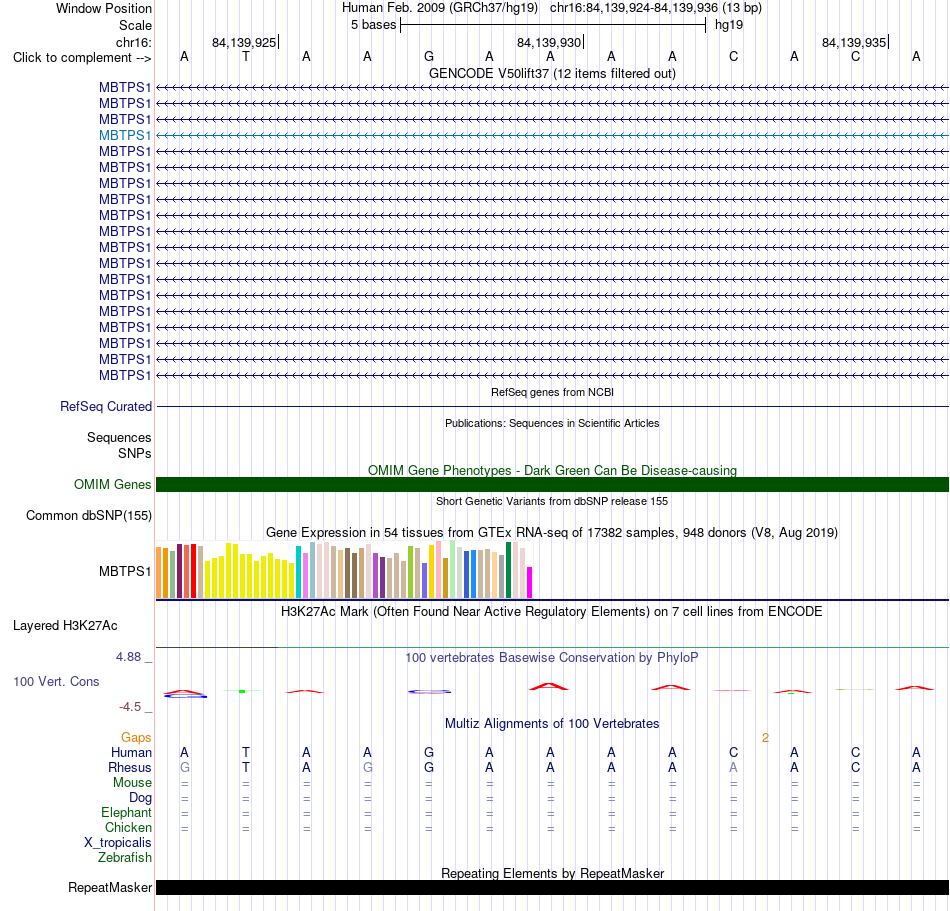The image size is (950, 911).
Task: Click the 'Dog' alignment row label
Action: click(140, 798)
